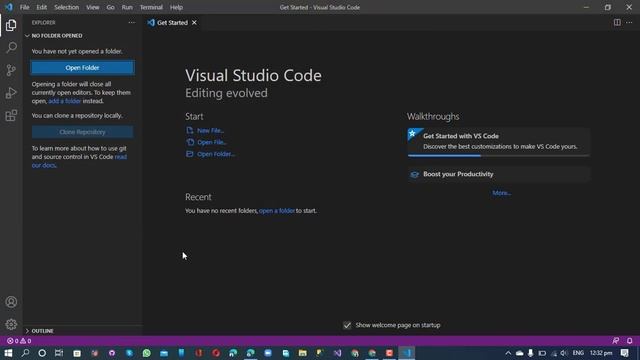The width and height of the screenshot is (640, 360).
Task: Open the Windows action center icon
Action: click(625, 353)
